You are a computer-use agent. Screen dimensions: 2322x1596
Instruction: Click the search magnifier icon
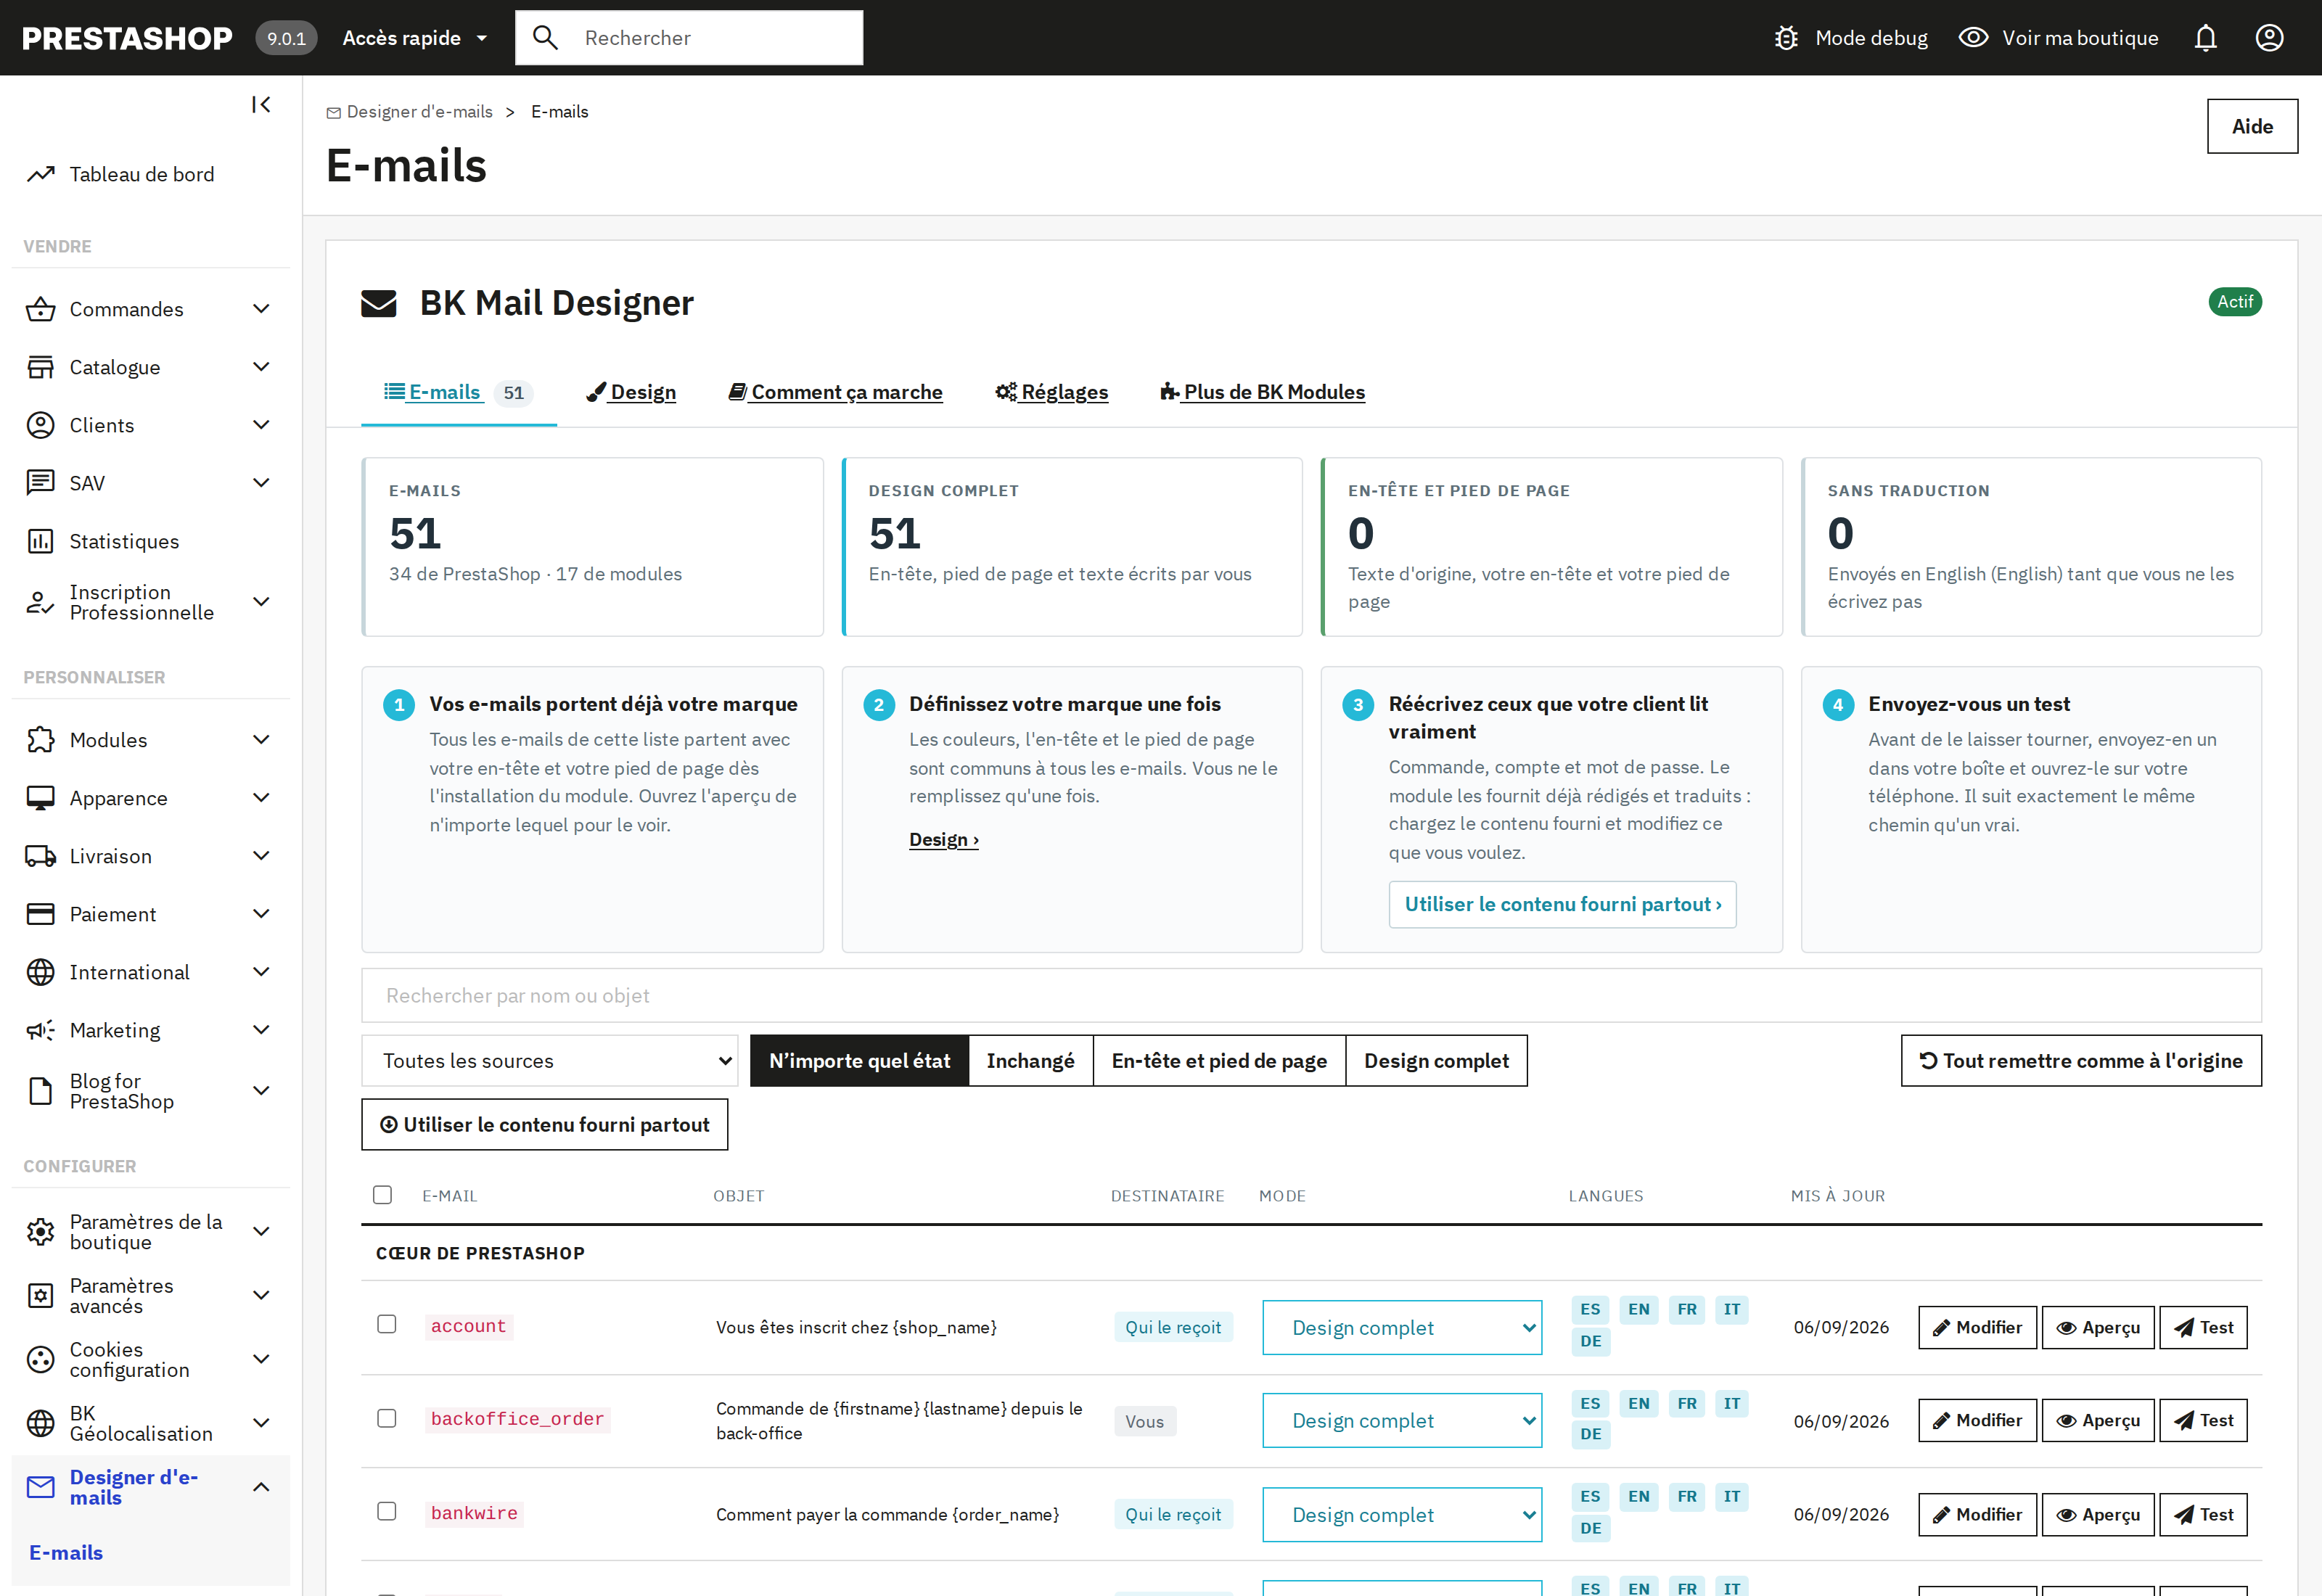point(545,38)
